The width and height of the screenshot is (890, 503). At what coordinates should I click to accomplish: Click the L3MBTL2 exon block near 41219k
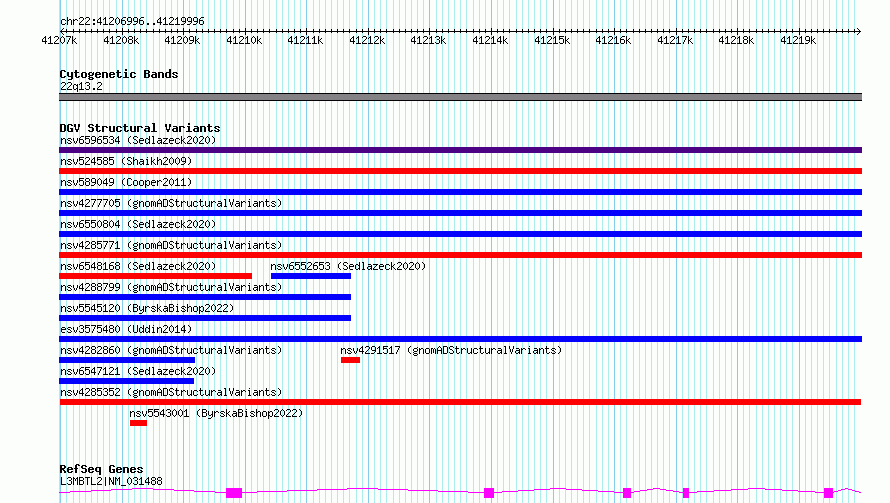(x=828, y=493)
